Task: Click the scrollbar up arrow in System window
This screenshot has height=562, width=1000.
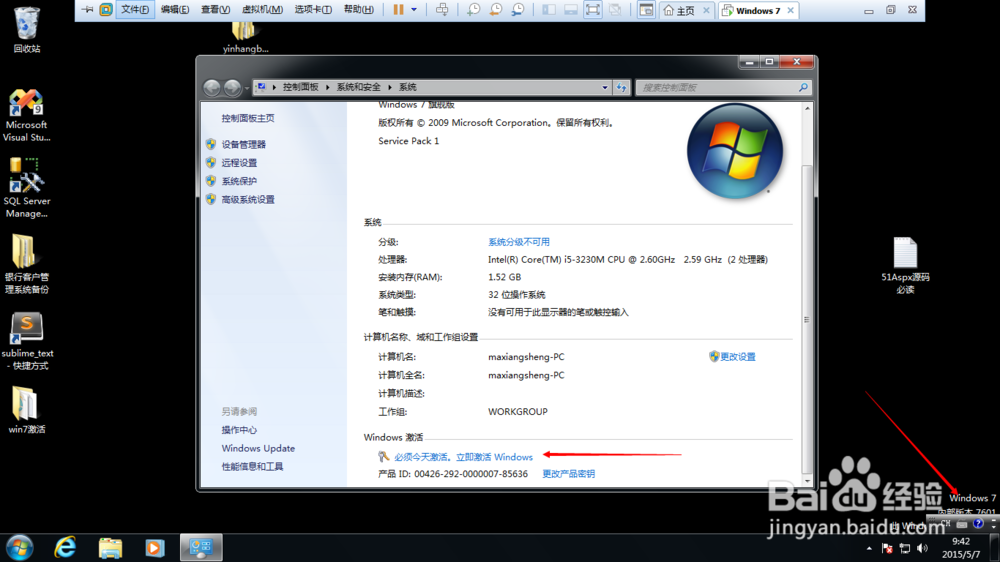Action: click(x=807, y=108)
